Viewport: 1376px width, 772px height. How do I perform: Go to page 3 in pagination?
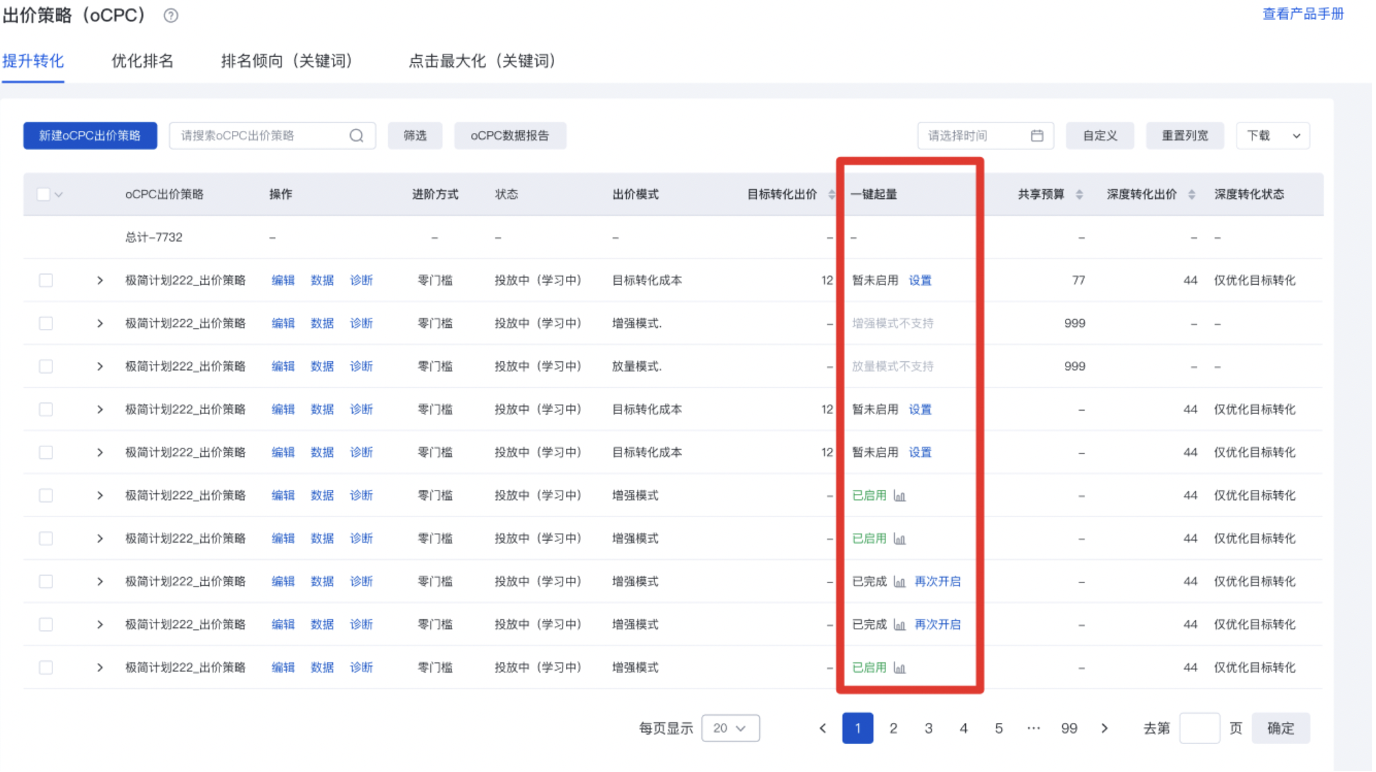click(928, 728)
